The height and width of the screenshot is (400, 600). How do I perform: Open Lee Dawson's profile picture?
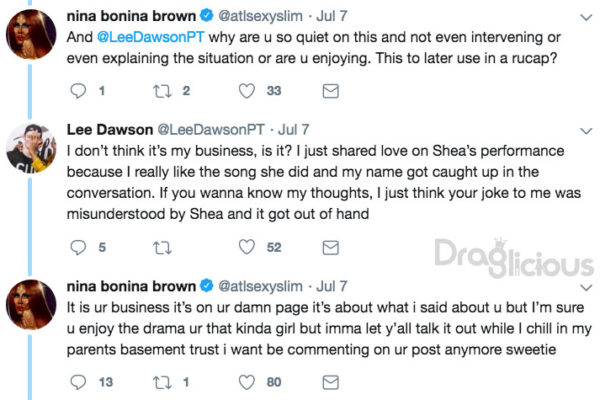[x=31, y=148]
